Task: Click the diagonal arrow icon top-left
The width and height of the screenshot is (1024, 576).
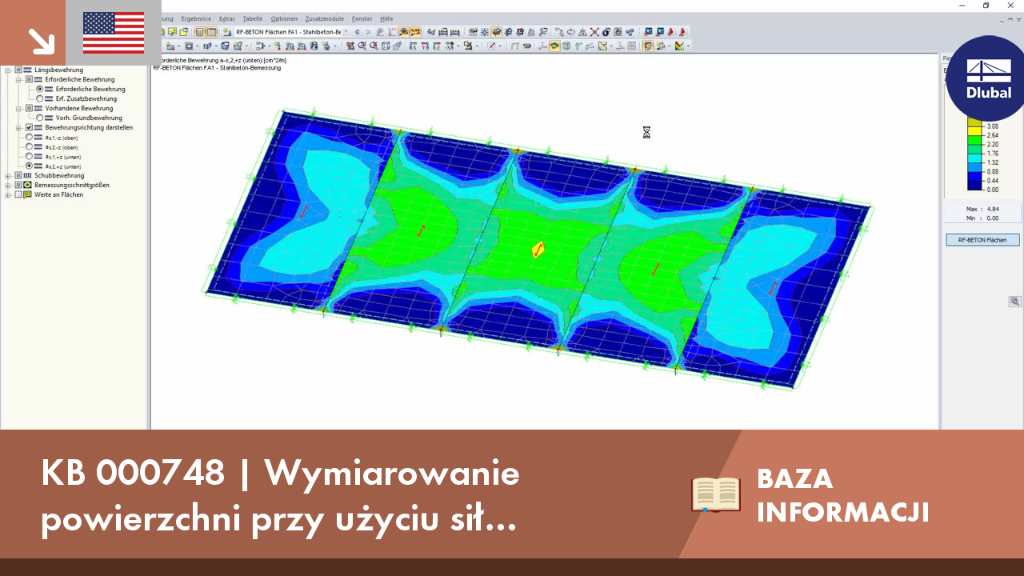Action: 41,42
